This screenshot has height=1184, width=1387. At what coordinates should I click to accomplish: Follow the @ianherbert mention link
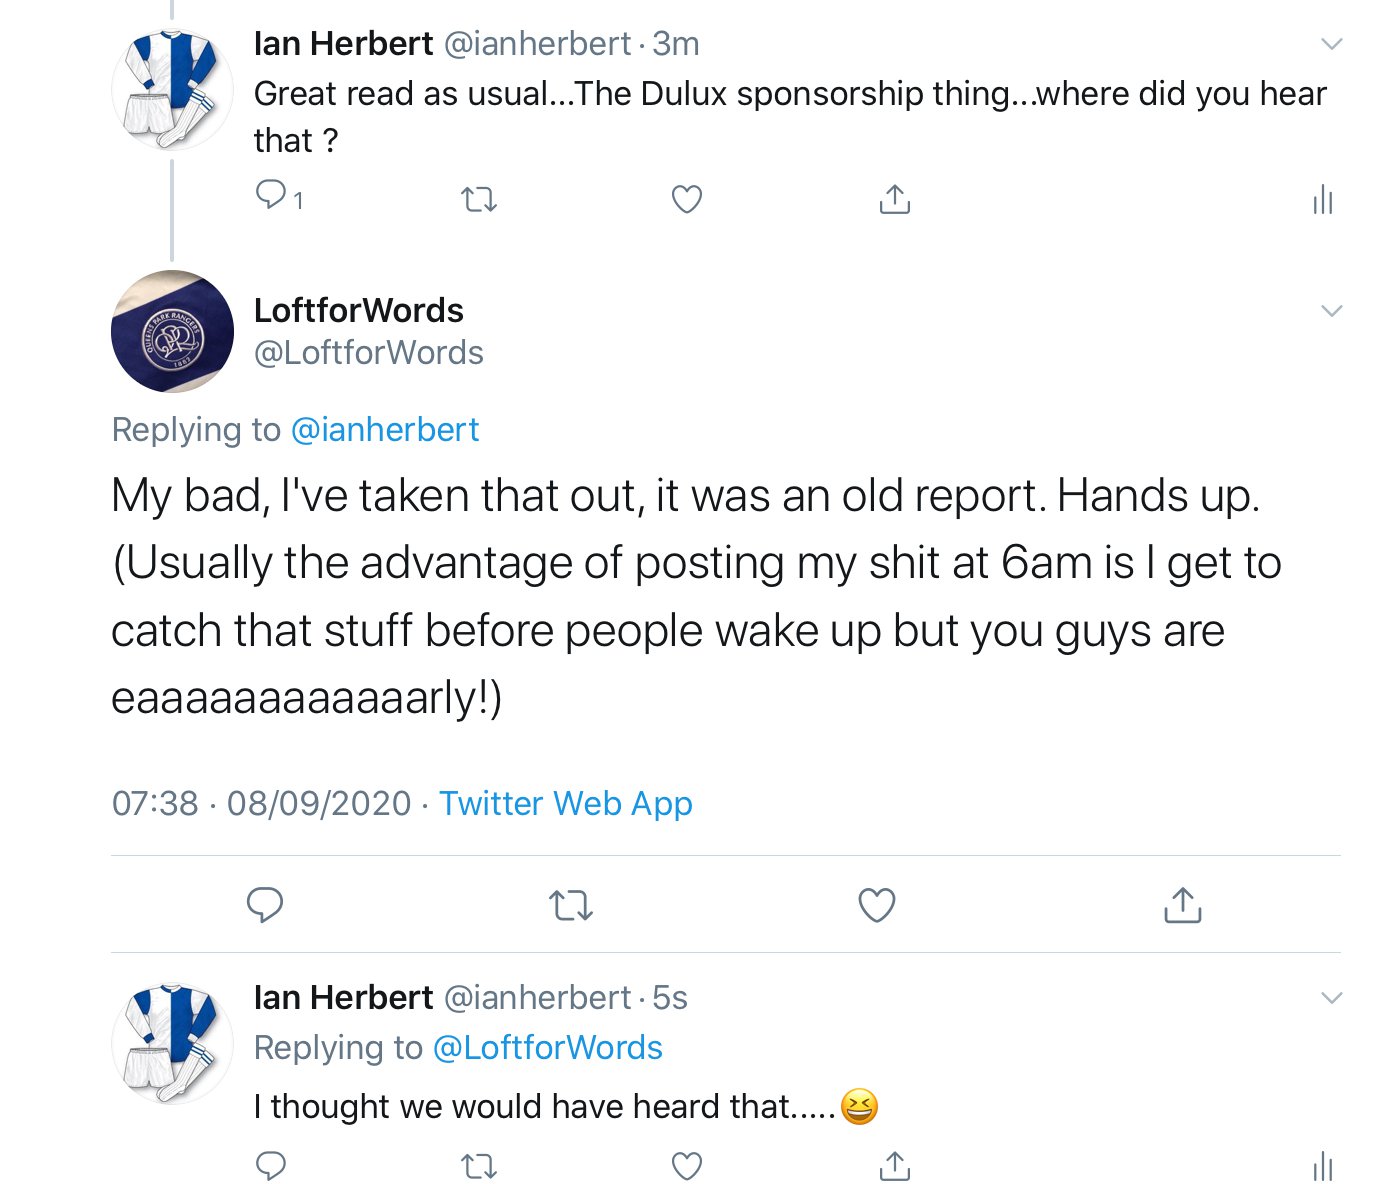pos(385,429)
